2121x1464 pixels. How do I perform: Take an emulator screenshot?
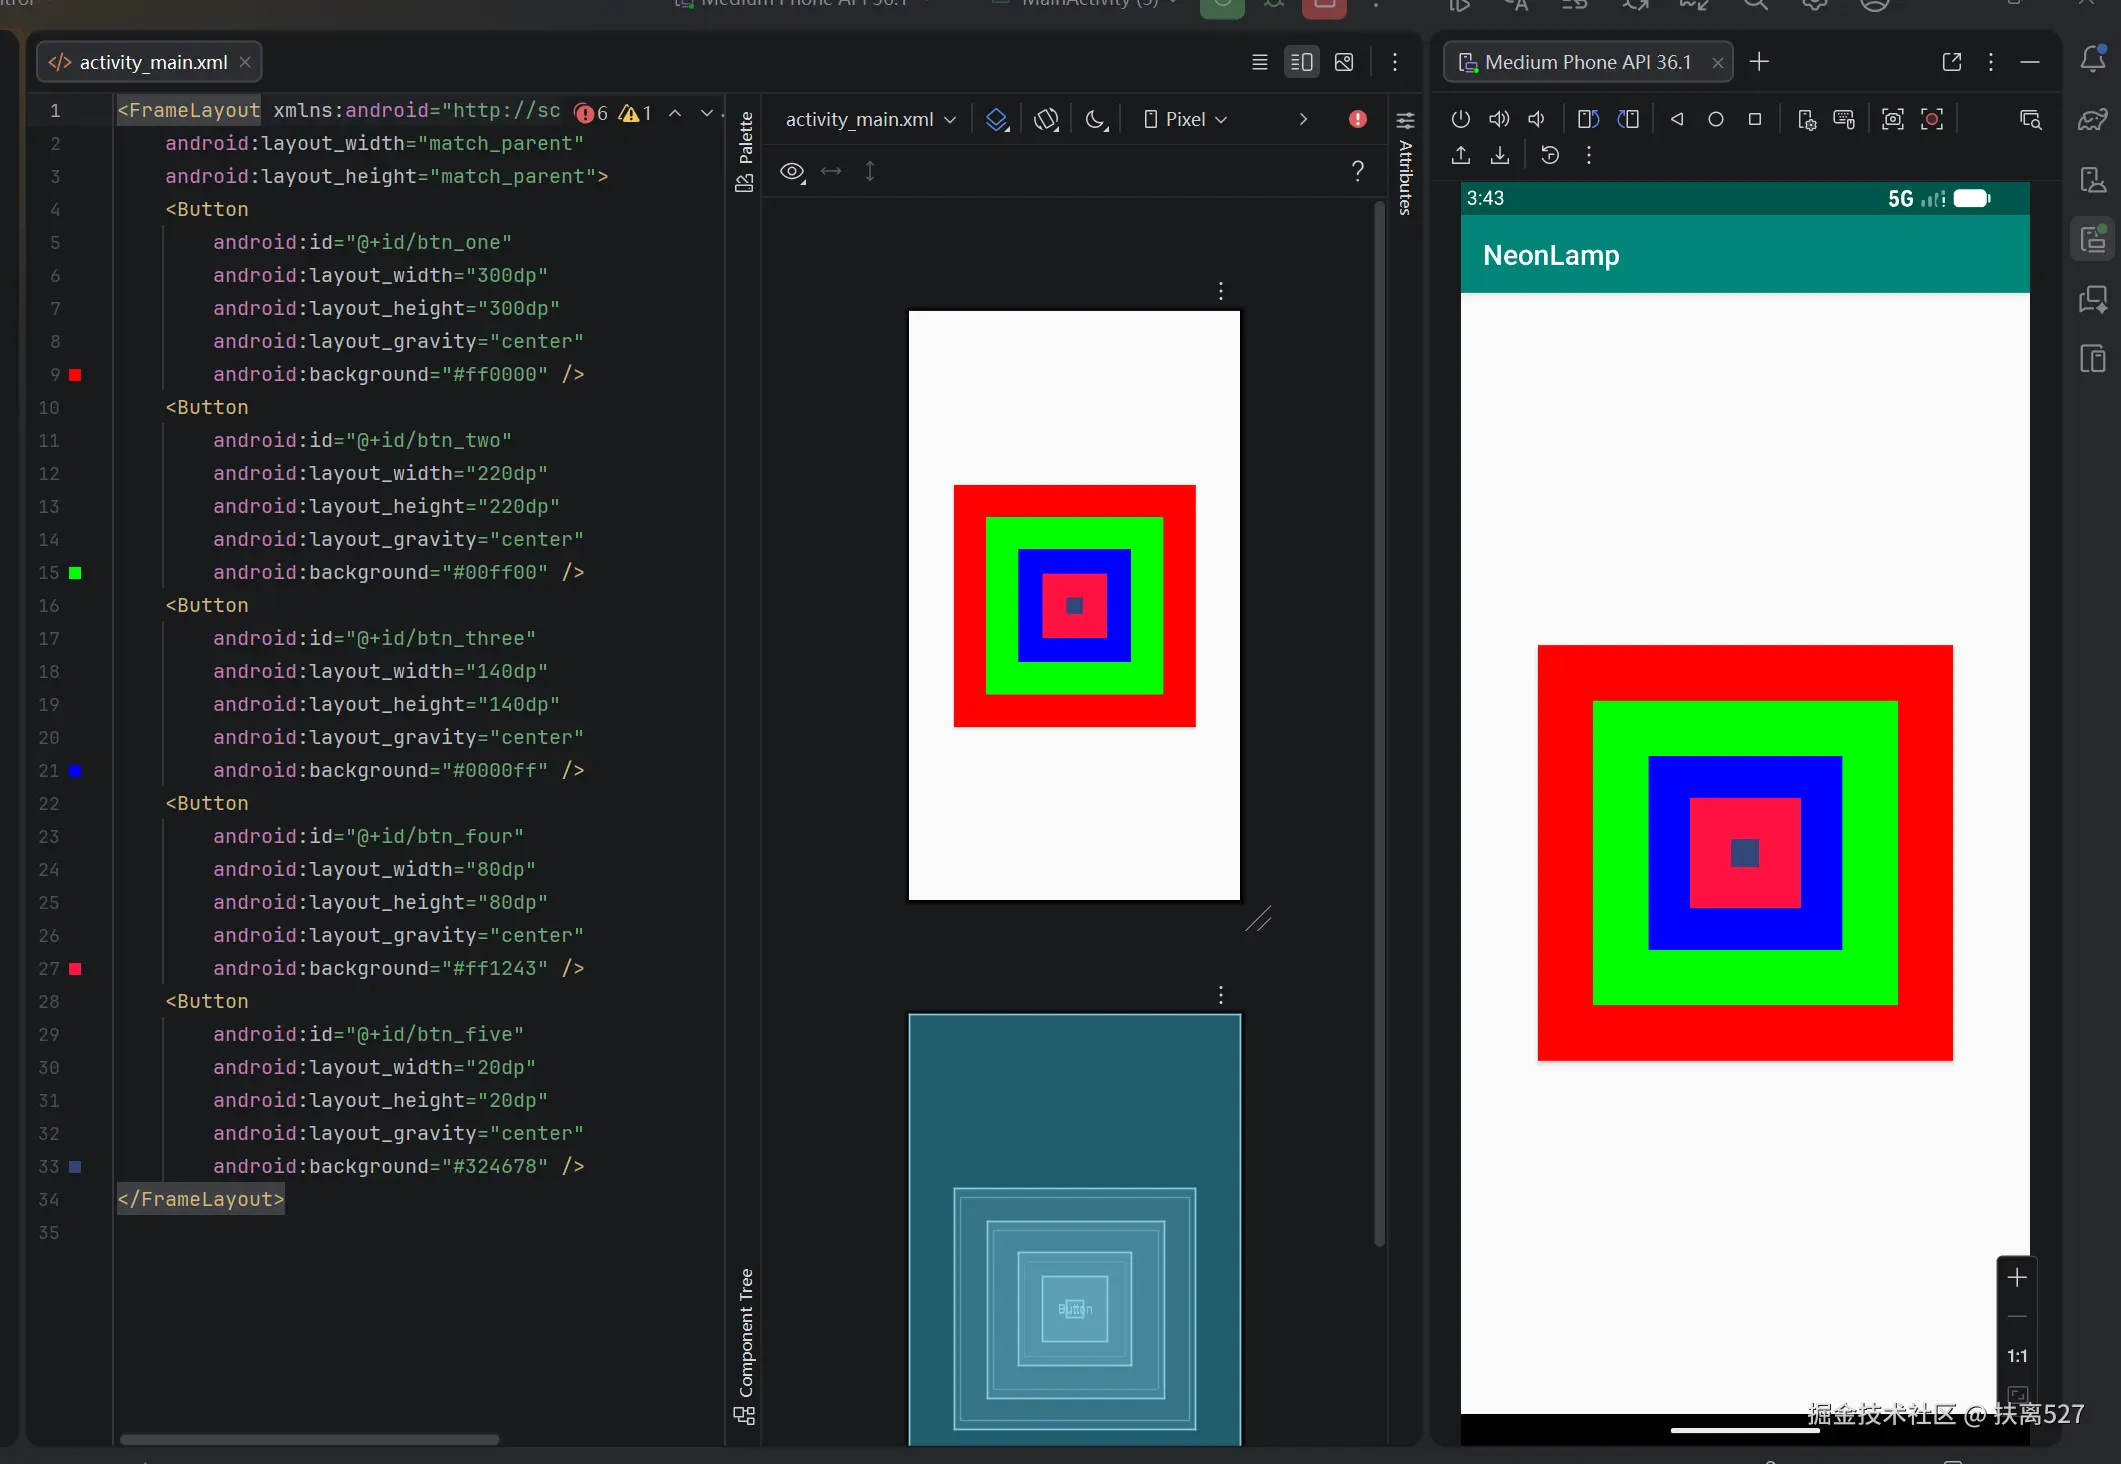coord(1892,119)
